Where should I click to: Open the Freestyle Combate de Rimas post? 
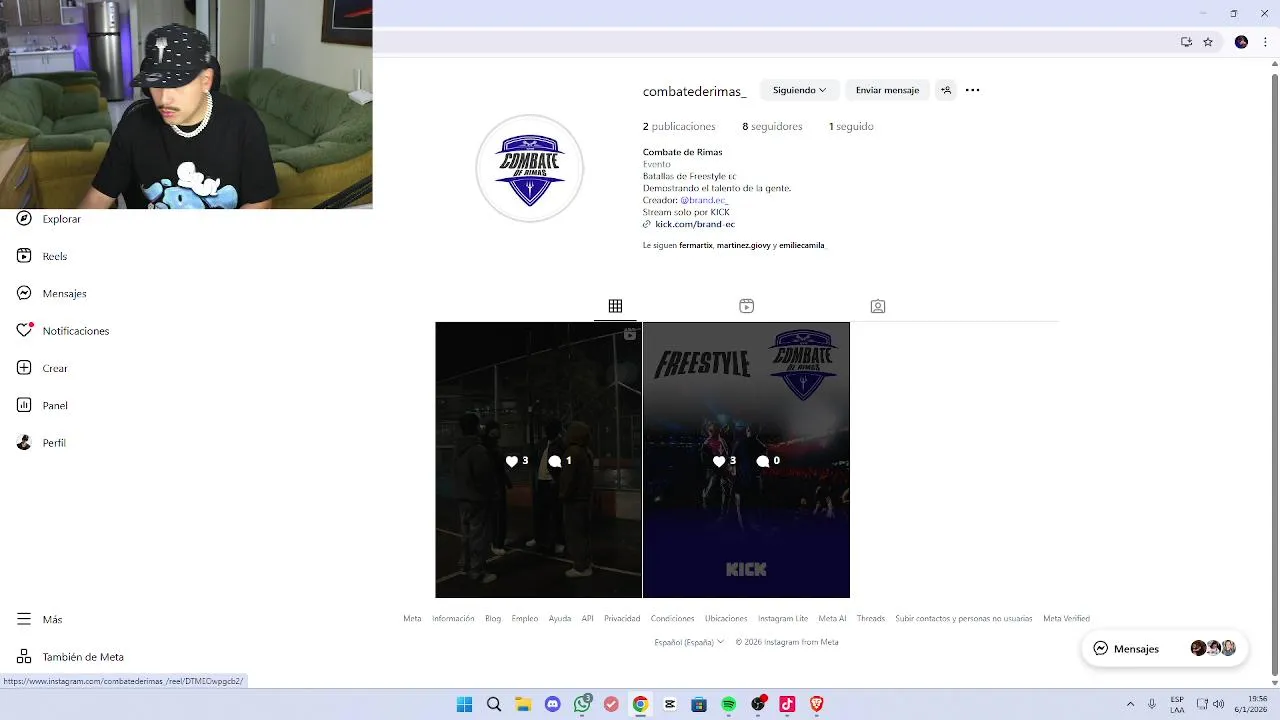pyautogui.click(x=746, y=460)
